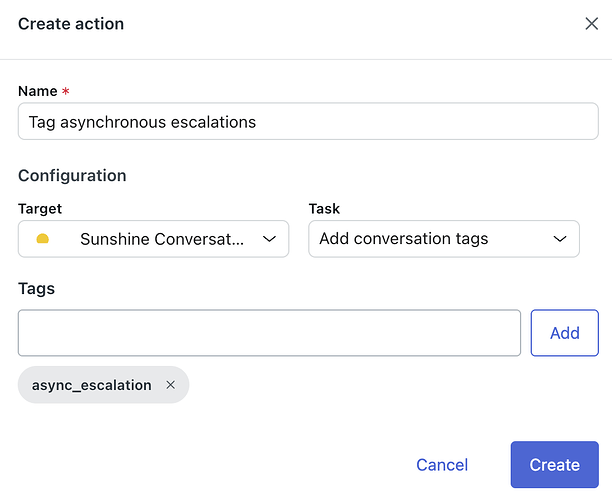Click the Create action dialog title

click(x=71, y=24)
